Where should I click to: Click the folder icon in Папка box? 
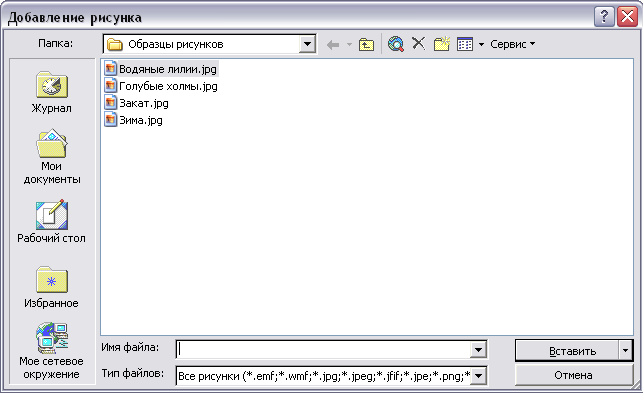click(x=115, y=44)
